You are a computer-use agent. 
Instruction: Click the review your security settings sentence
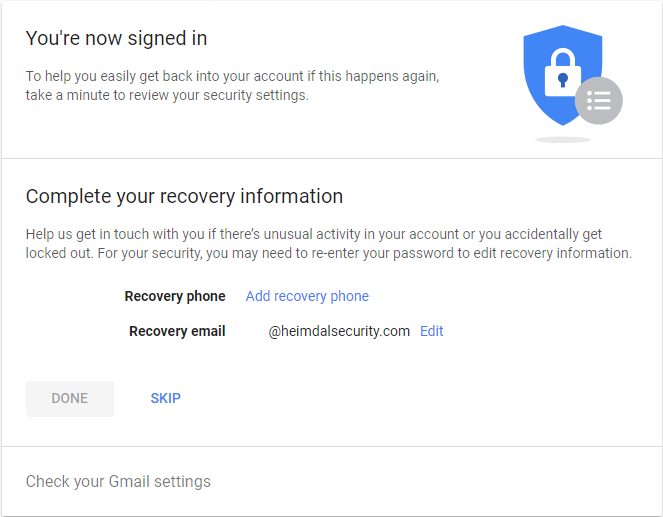click(x=233, y=85)
